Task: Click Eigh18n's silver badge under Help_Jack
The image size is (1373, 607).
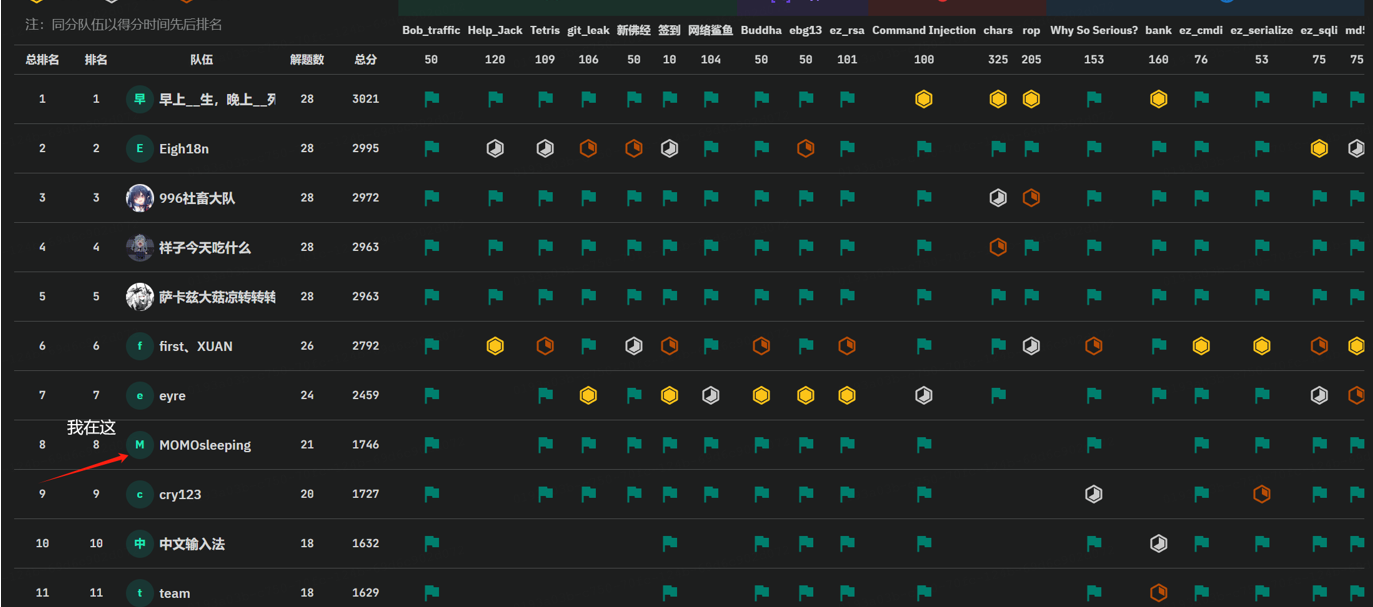Action: (495, 148)
